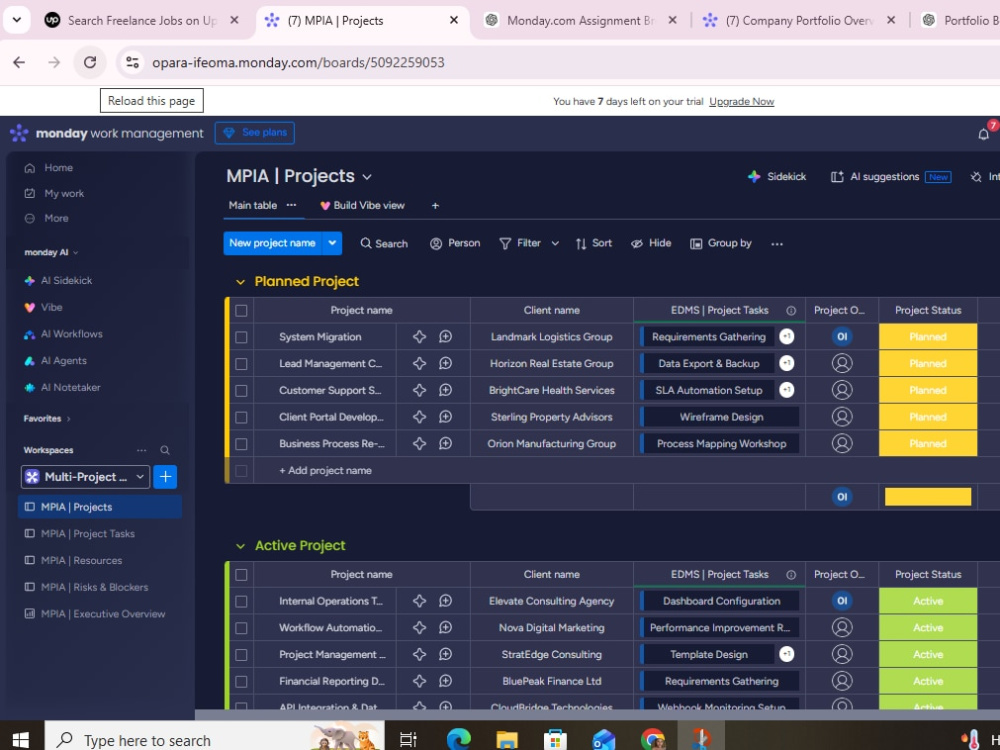Switch to Company Portfolio Overview browser tab
The width and height of the screenshot is (1000, 750).
tap(799, 20)
